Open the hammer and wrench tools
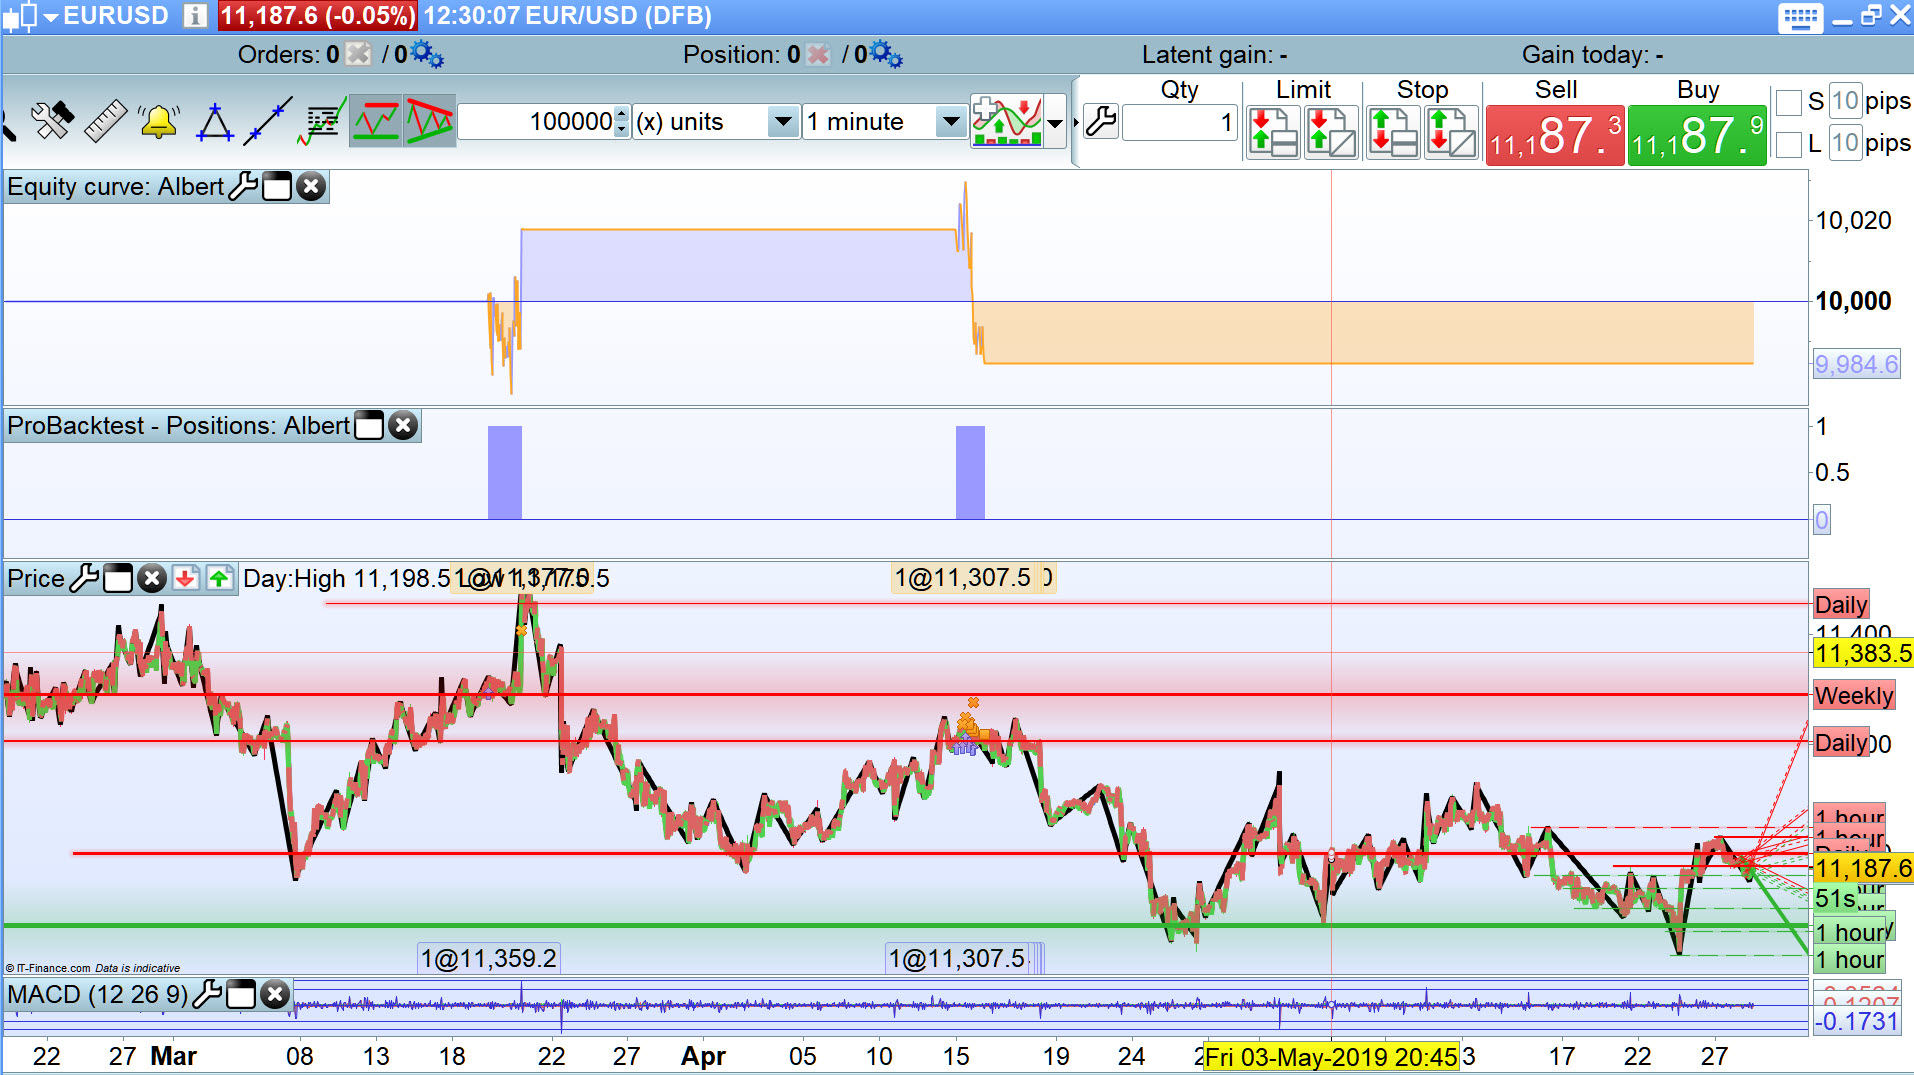Viewport: 1914px width, 1075px height. [x=52, y=121]
